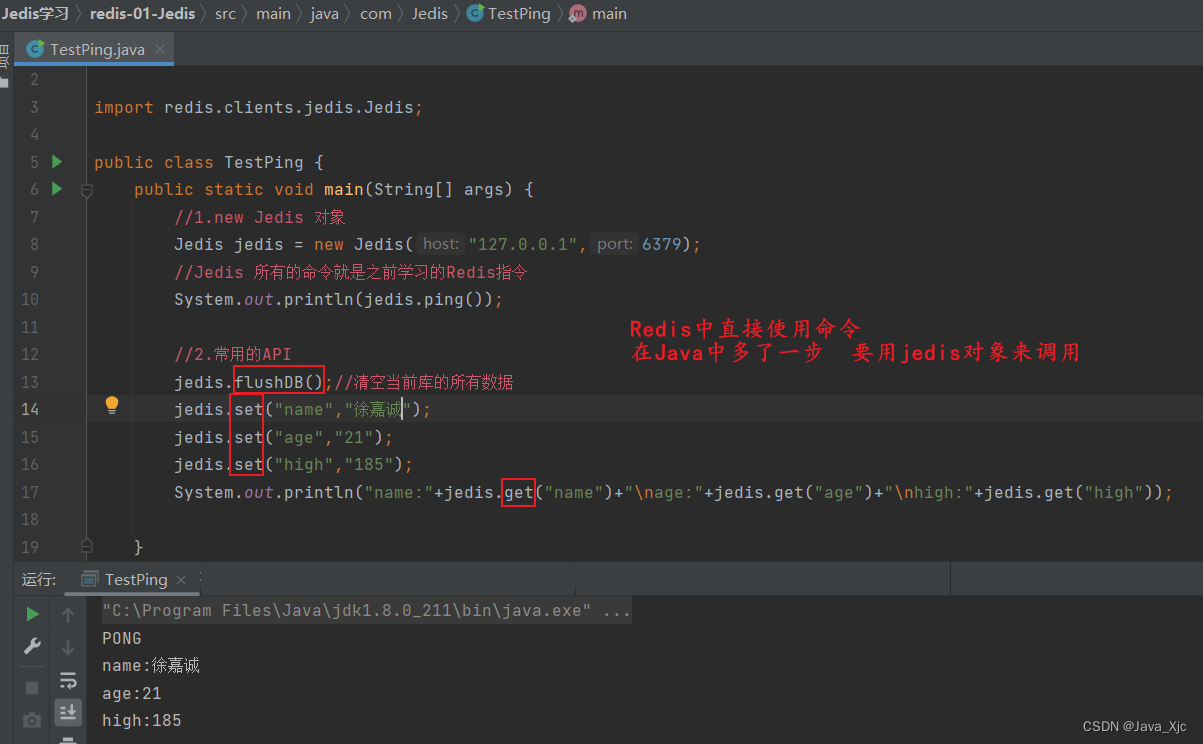This screenshot has height=744, width=1203.
Task: Run main method via gutter arrow on line 6
Action: (x=57, y=189)
